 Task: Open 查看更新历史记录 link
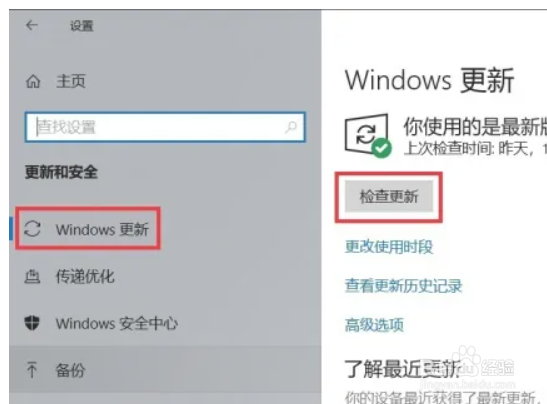tap(404, 286)
